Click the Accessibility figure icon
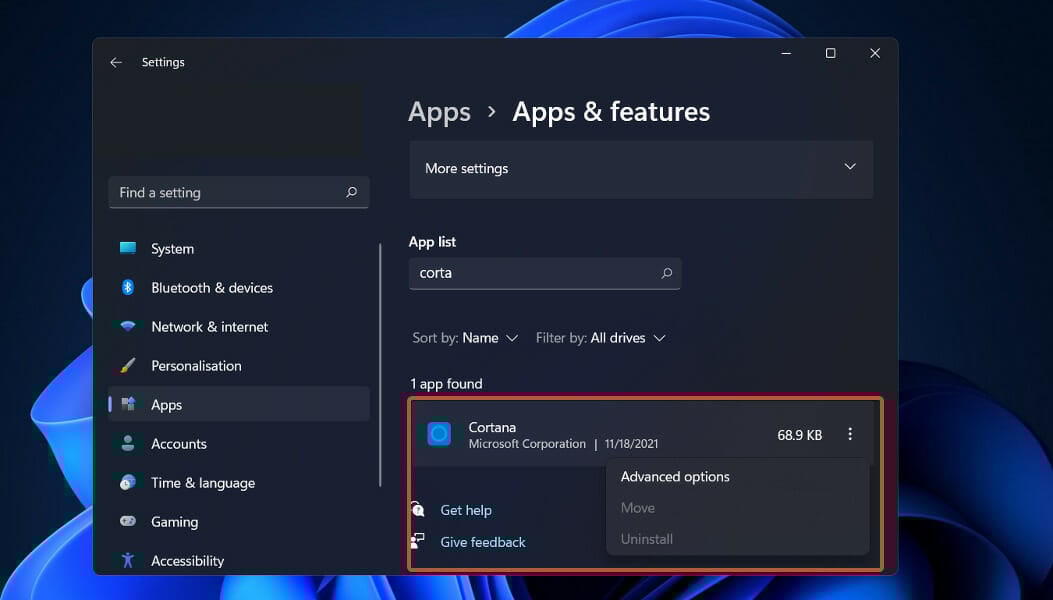This screenshot has height=600, width=1053. (128, 560)
